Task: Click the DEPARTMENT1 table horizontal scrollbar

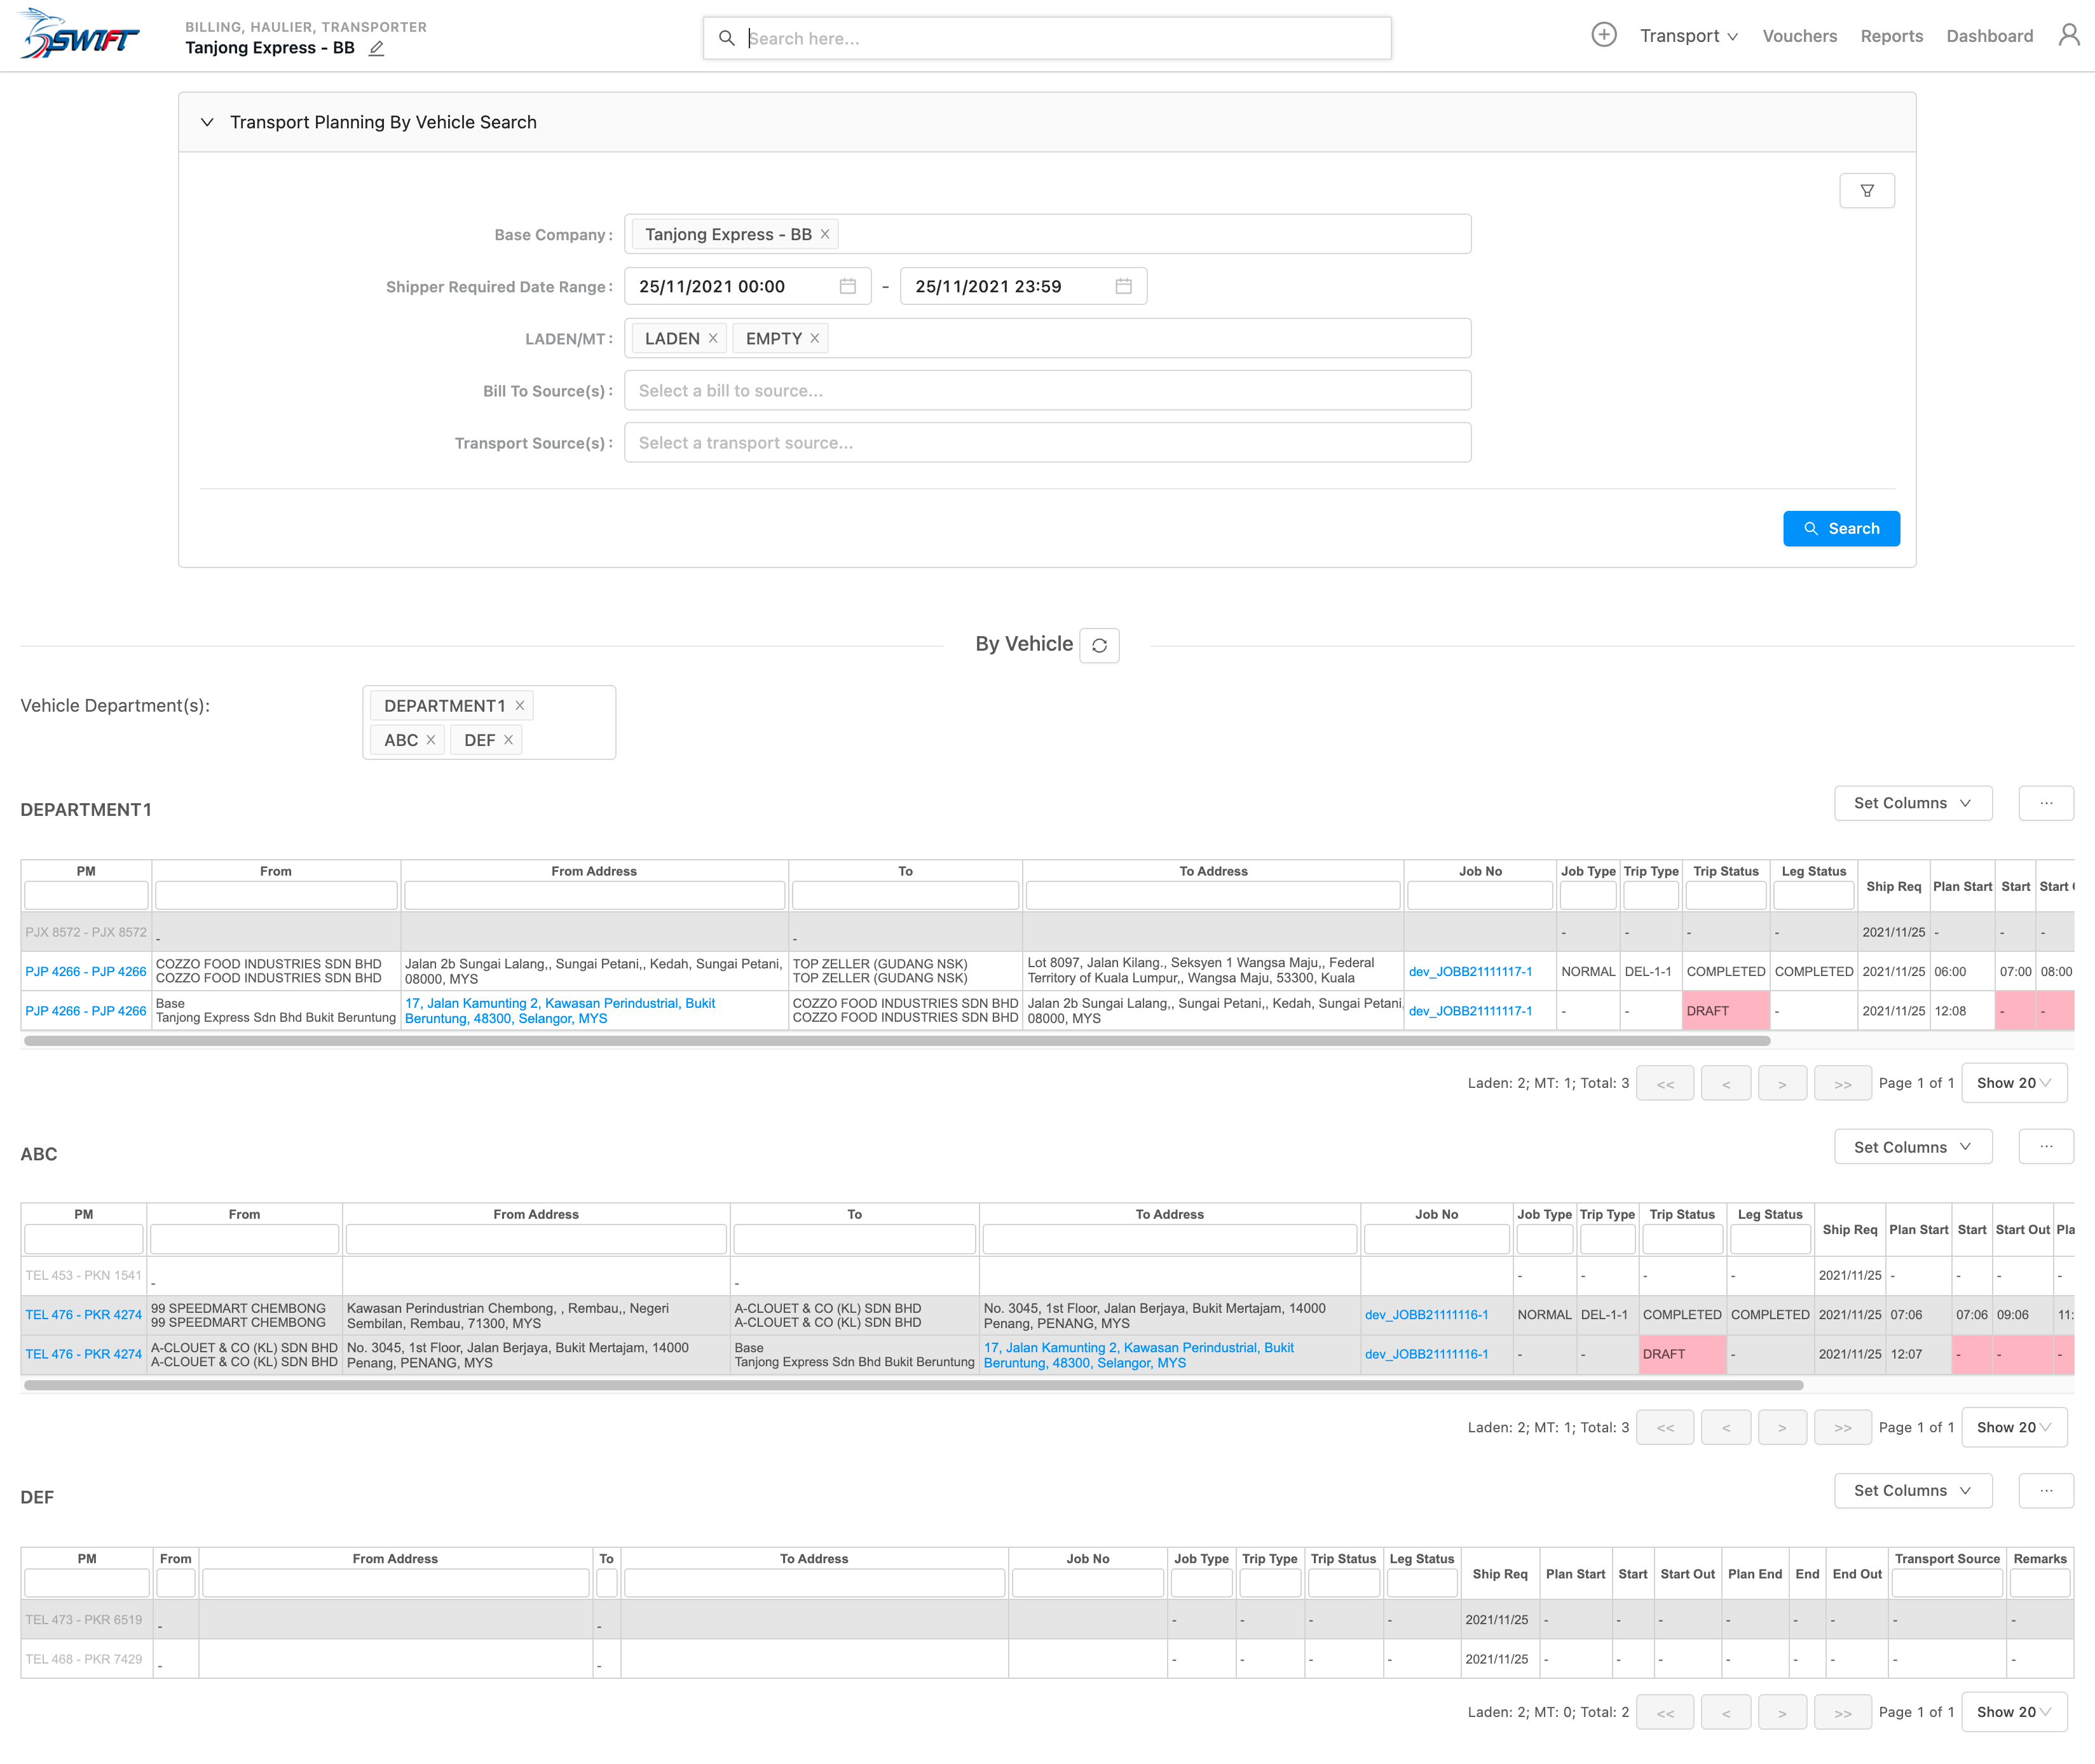Action: (x=896, y=1041)
